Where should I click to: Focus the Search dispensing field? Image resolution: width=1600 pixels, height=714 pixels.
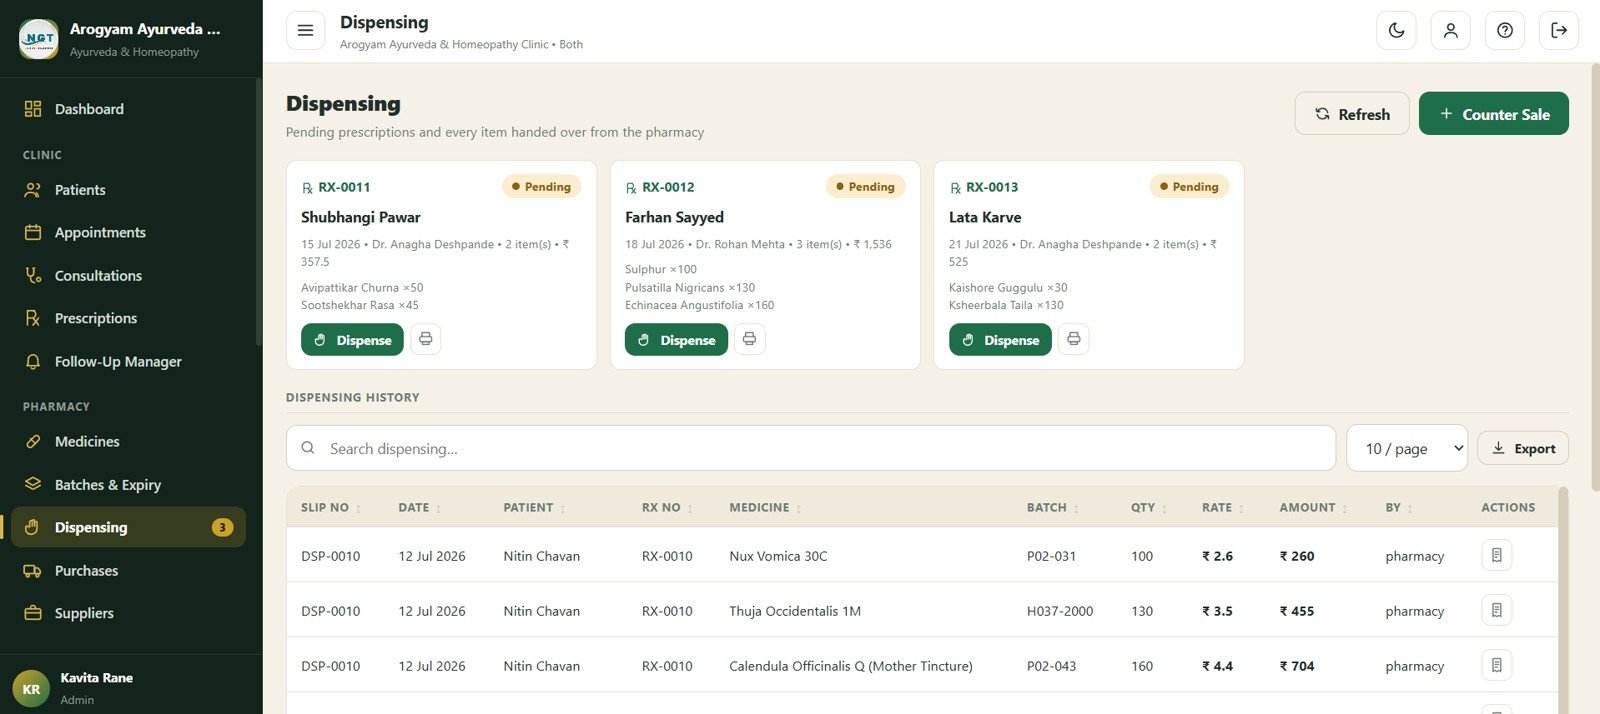(x=811, y=448)
